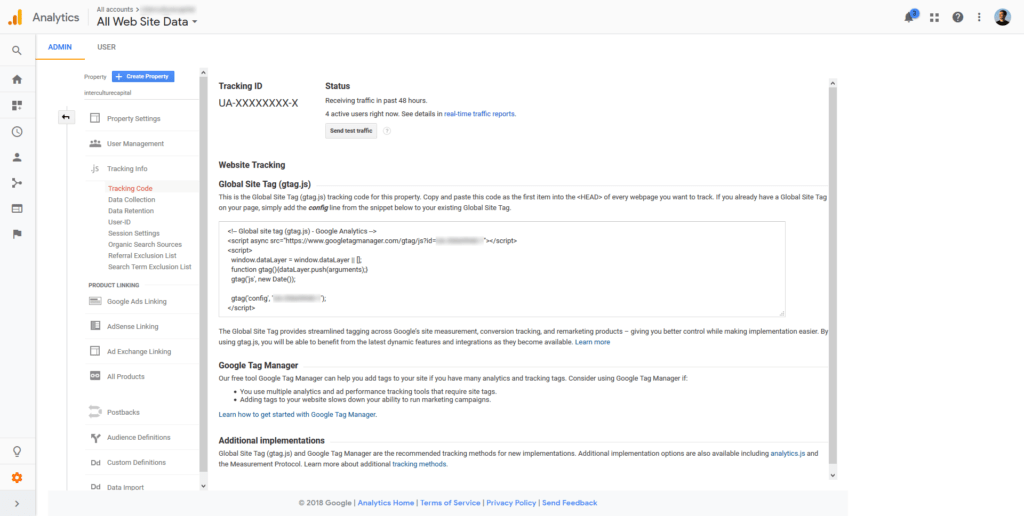Select Data Collection under Tracking Info
The image size is (1024, 516).
131,200
